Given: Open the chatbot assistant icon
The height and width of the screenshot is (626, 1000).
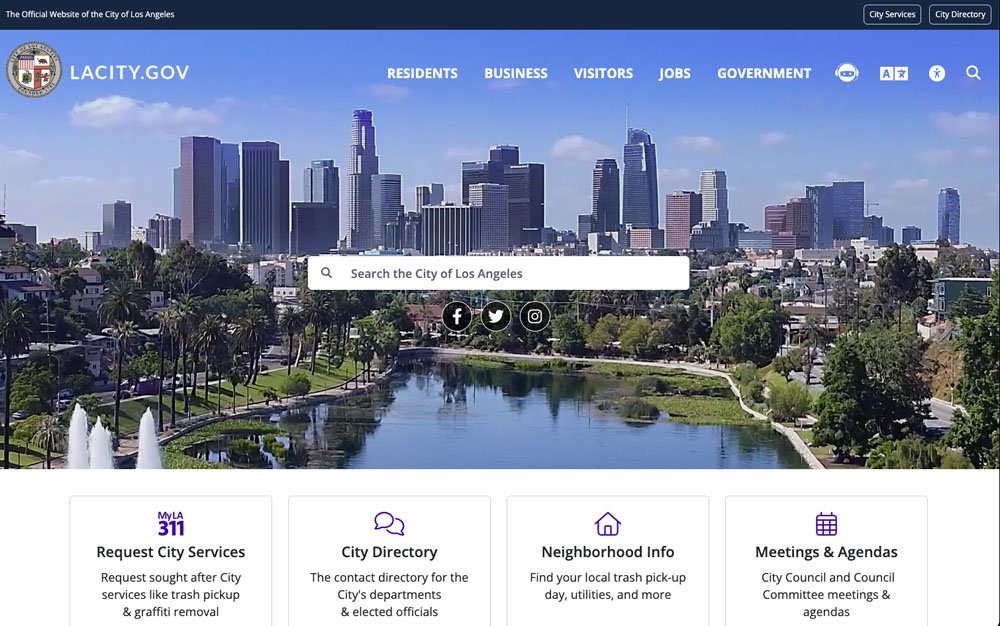Looking at the screenshot, I should [x=846, y=73].
